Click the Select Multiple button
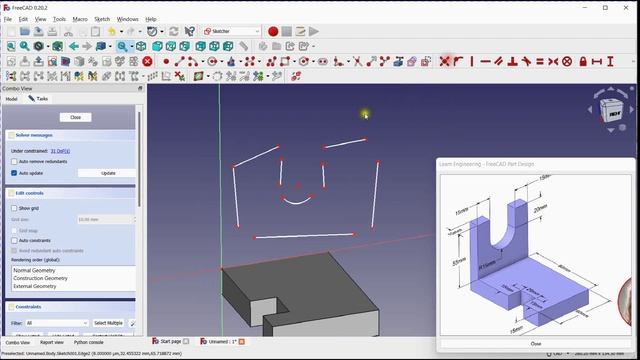Viewport: 640px width, 360px height. 108,323
